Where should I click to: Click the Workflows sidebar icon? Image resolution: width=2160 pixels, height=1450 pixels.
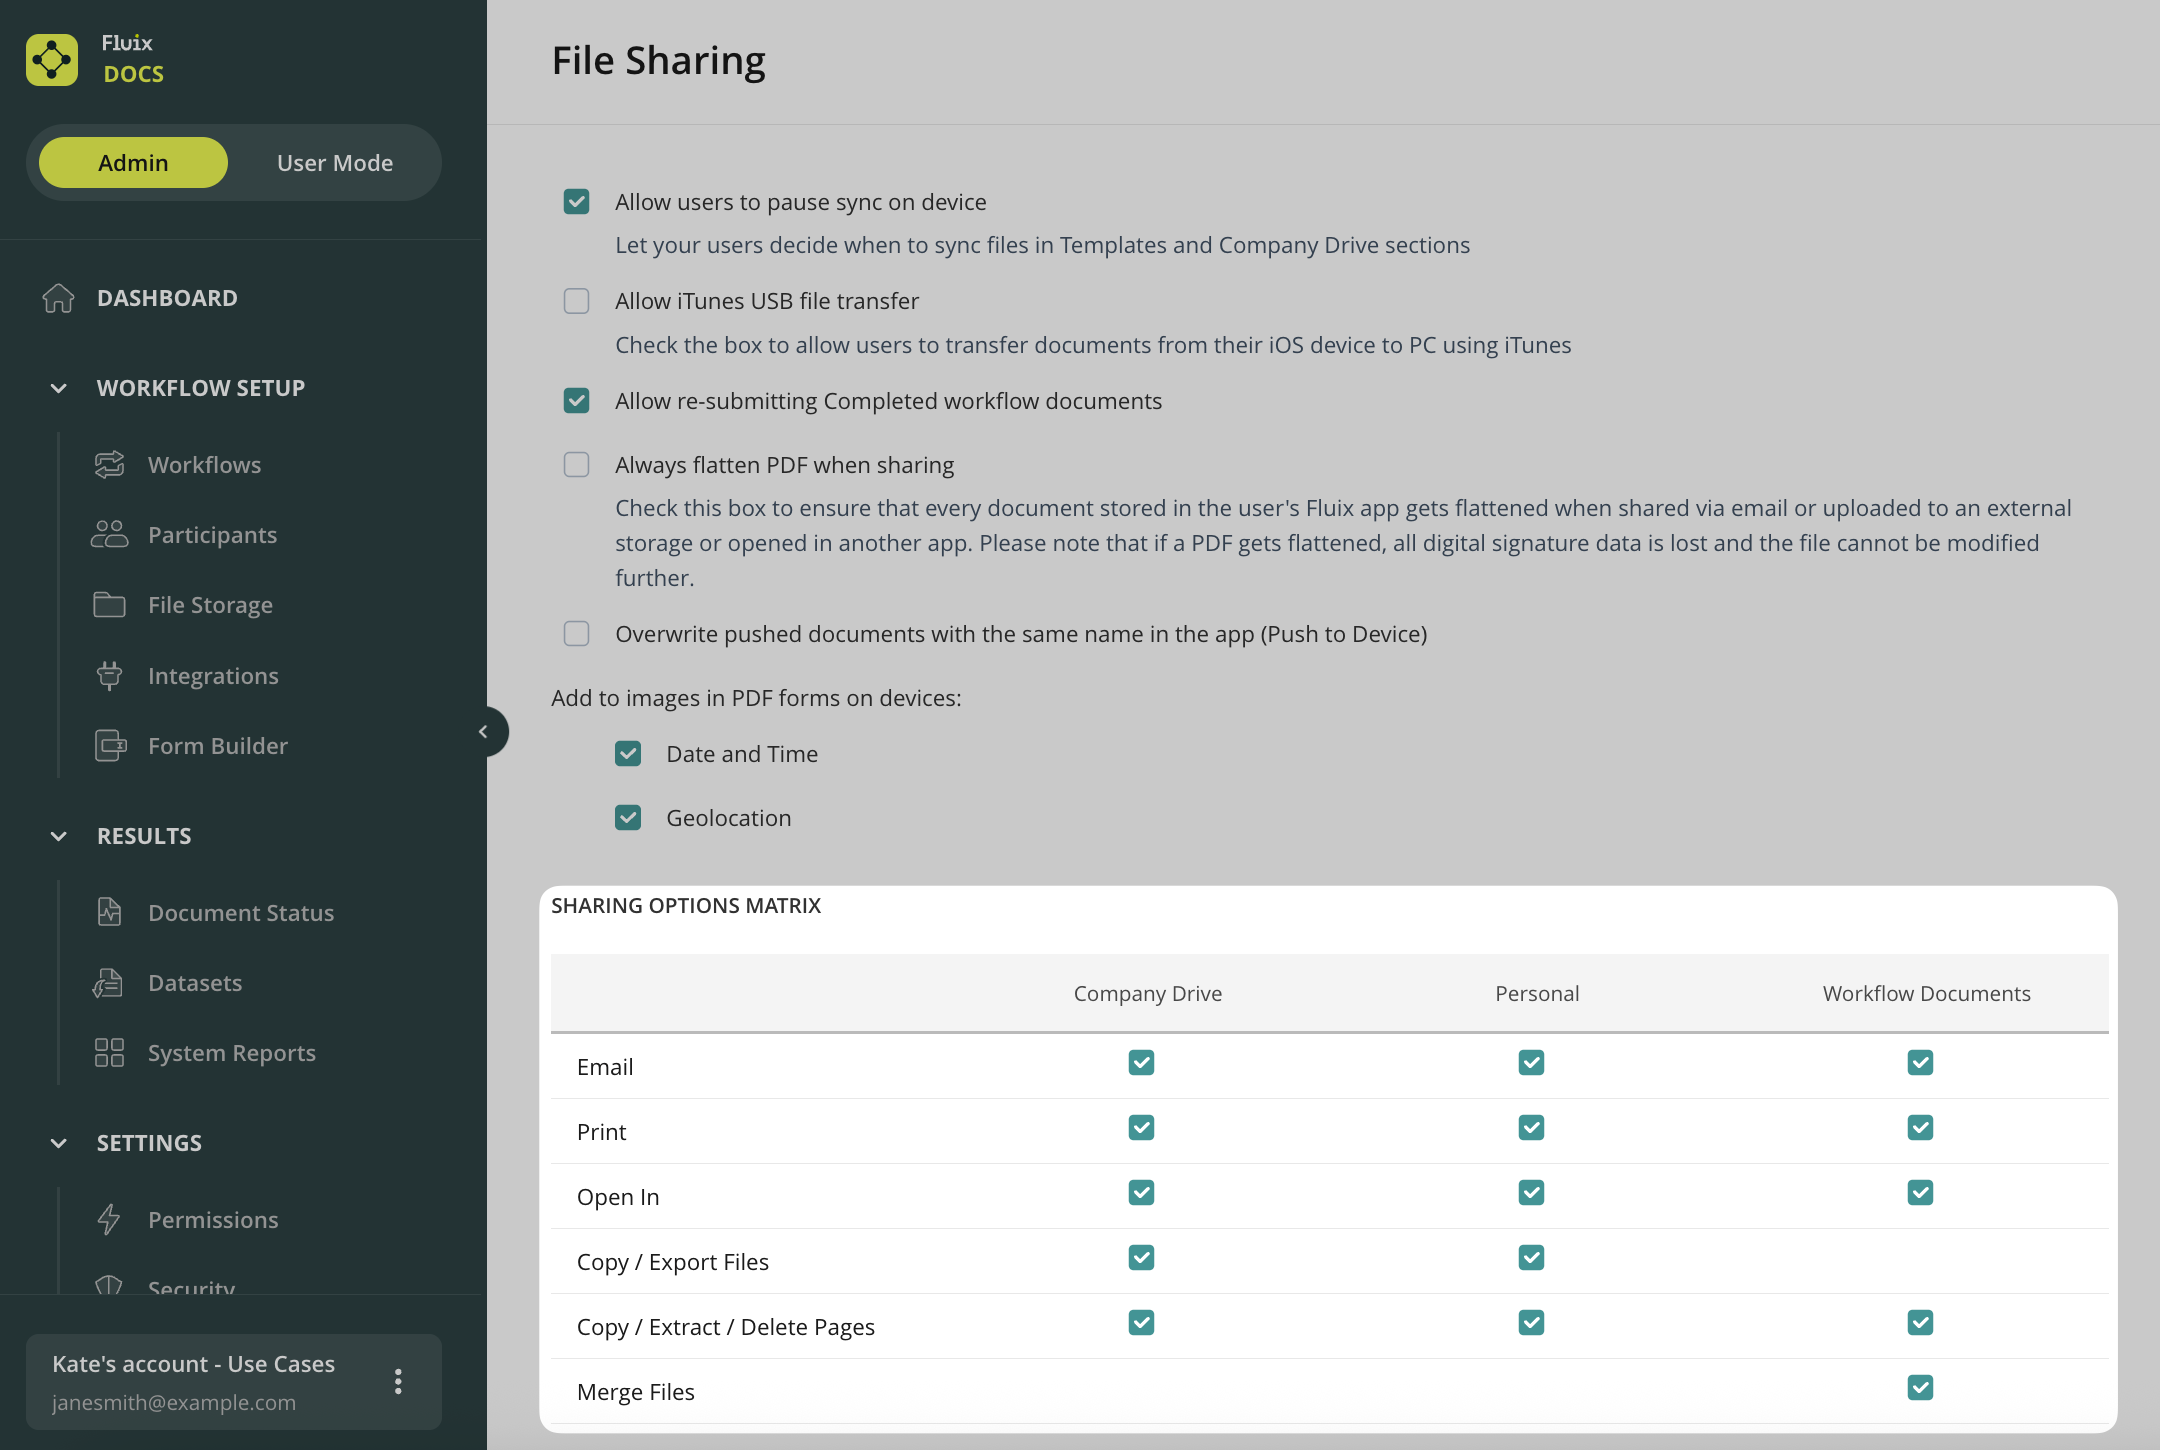(x=109, y=465)
